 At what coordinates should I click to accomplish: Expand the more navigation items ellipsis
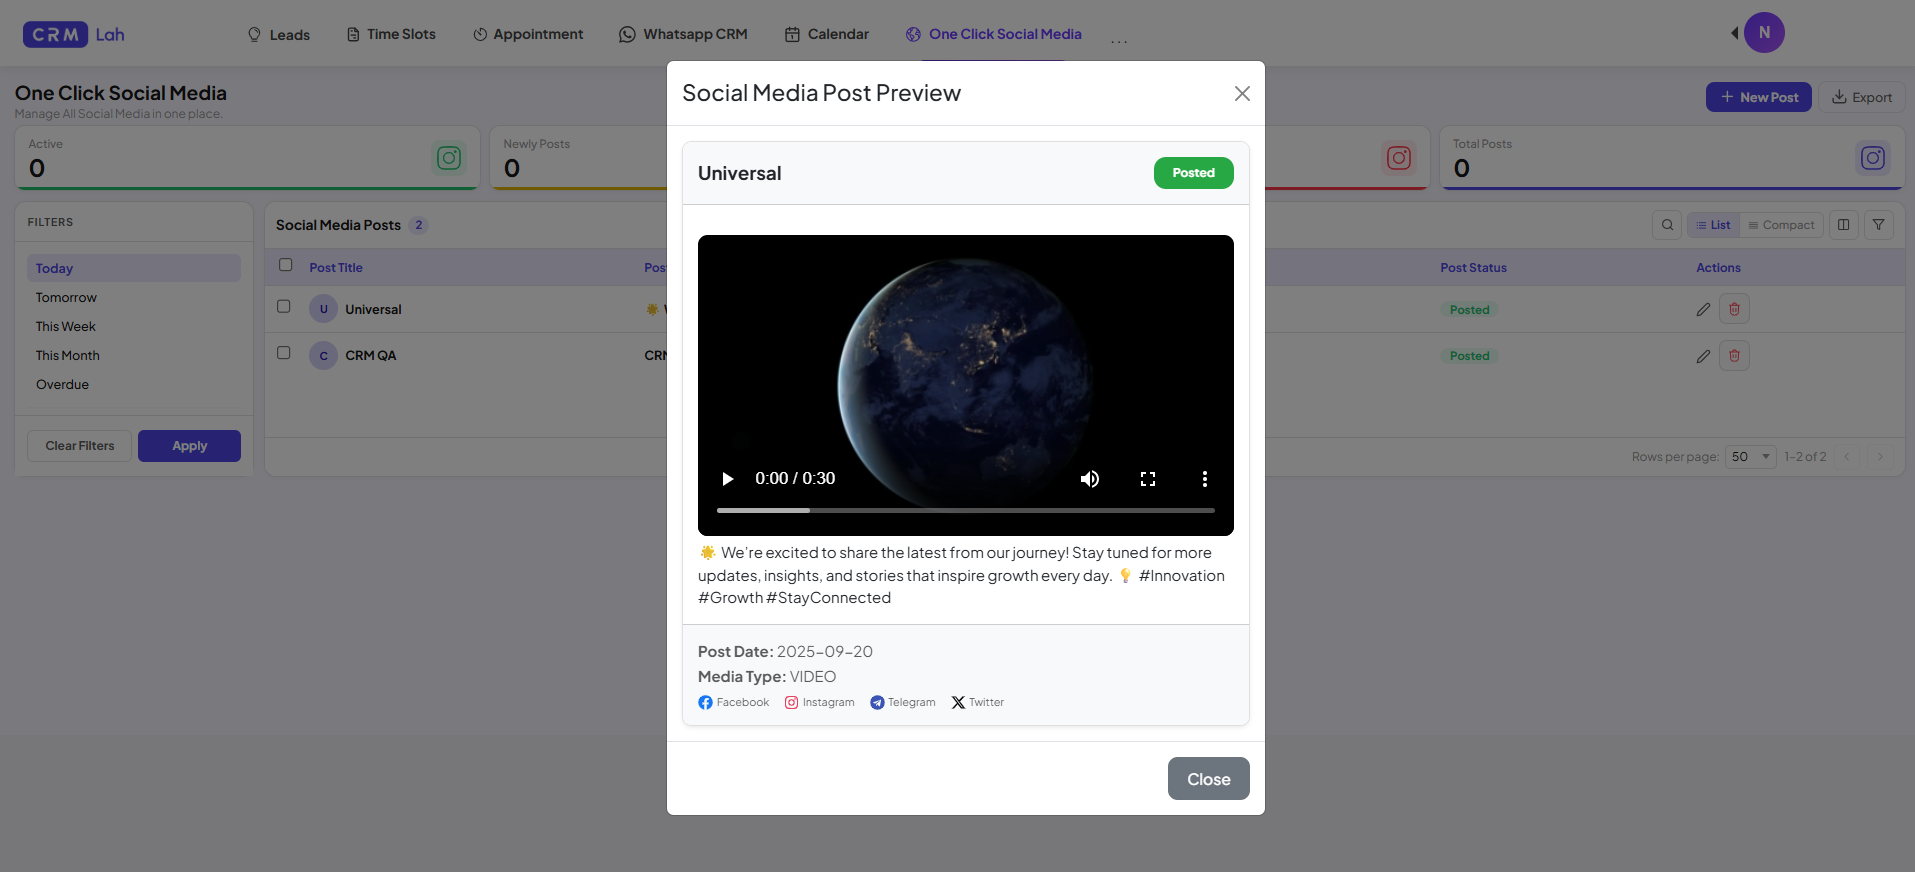click(x=1119, y=41)
